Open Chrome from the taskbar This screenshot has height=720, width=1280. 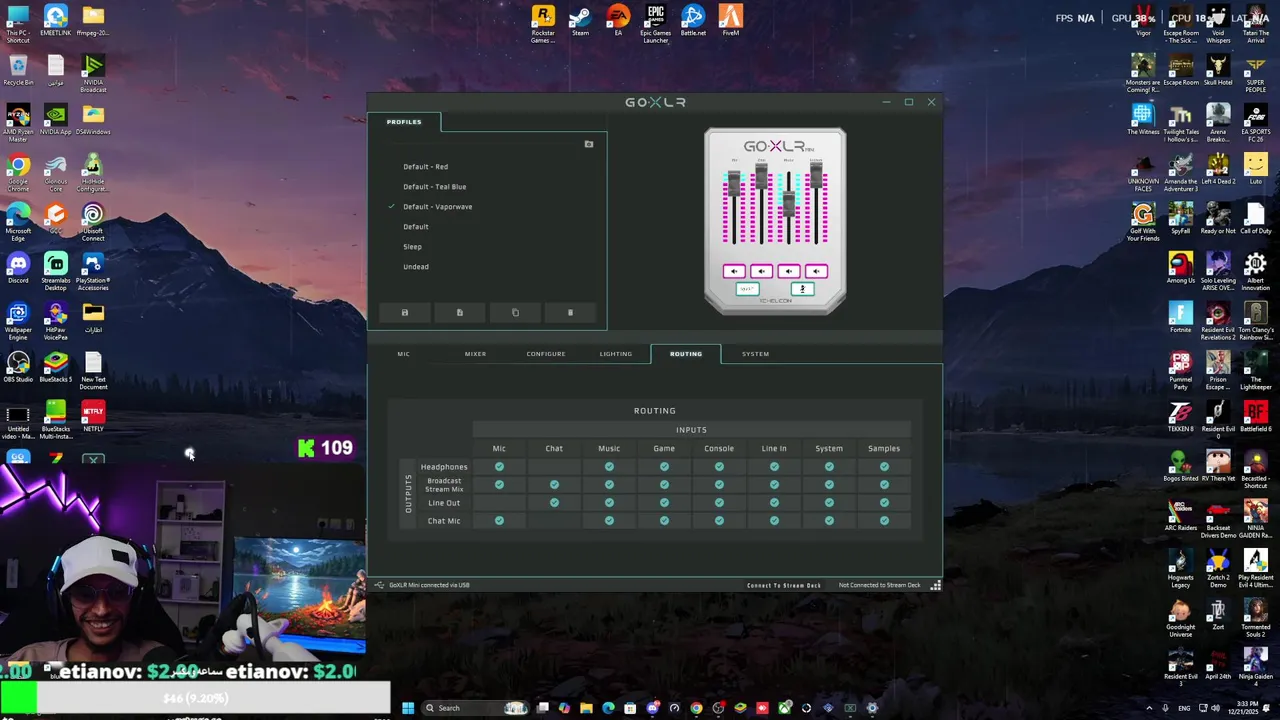696,708
